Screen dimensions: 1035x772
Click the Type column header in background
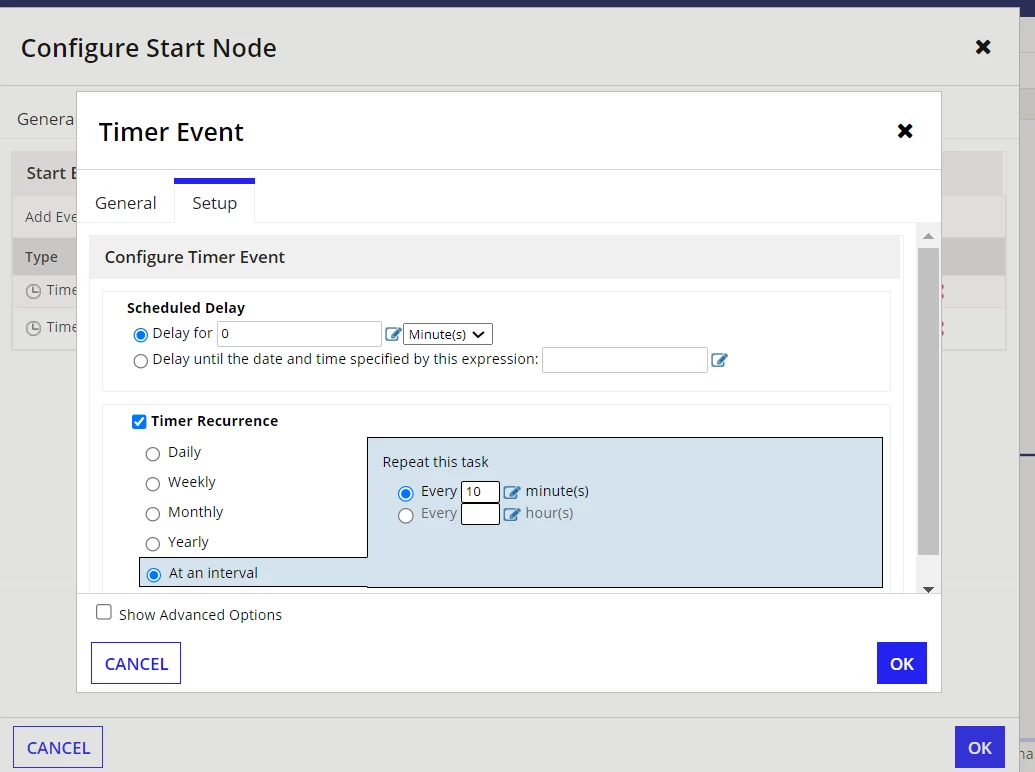pos(41,257)
